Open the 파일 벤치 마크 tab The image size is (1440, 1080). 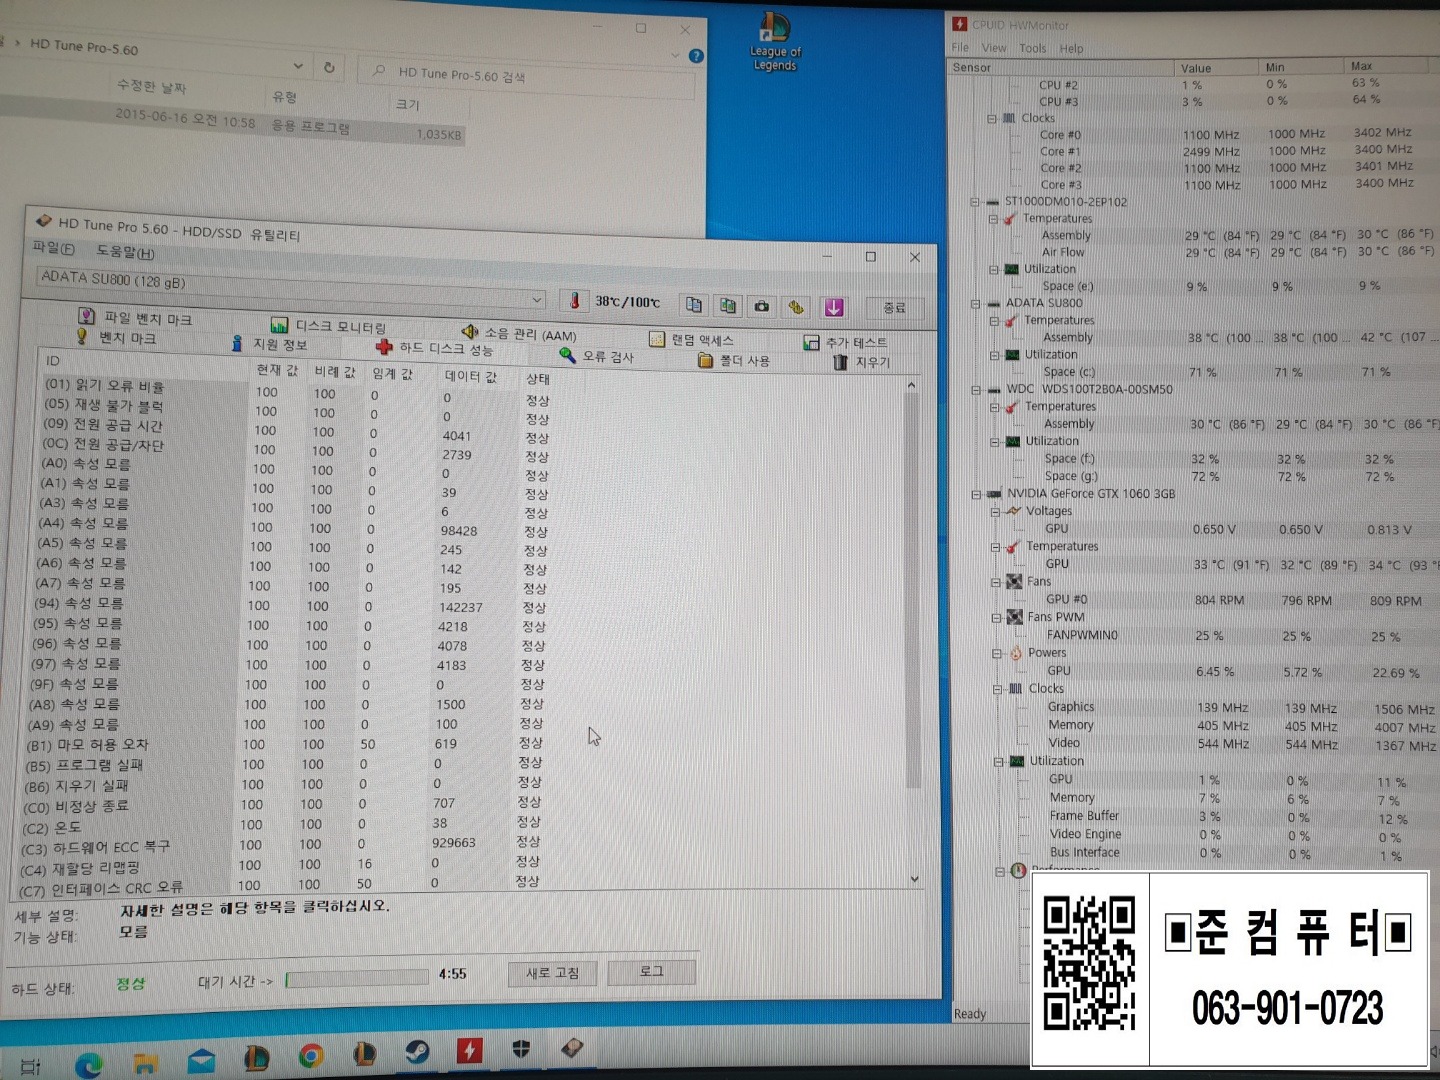tap(135, 317)
